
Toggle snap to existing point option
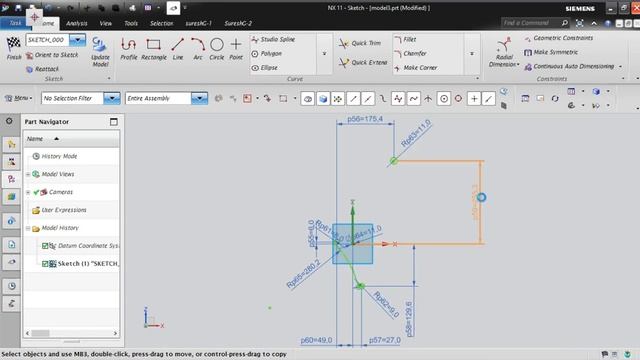click(474, 98)
